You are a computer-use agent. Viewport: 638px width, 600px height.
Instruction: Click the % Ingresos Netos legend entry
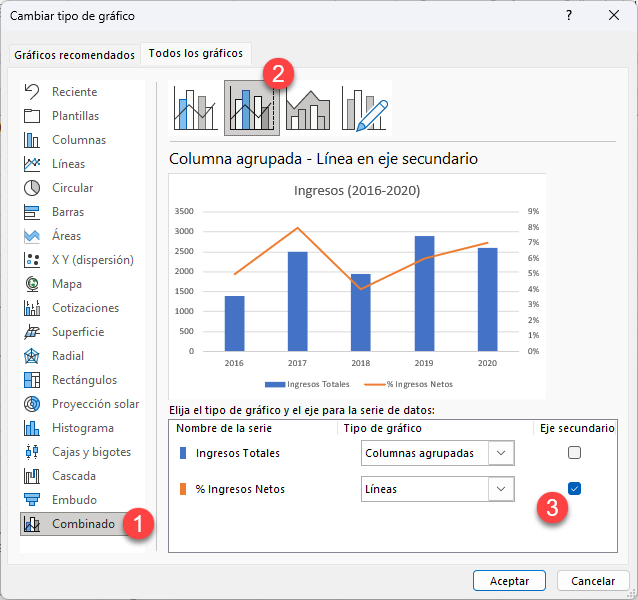coord(409,384)
